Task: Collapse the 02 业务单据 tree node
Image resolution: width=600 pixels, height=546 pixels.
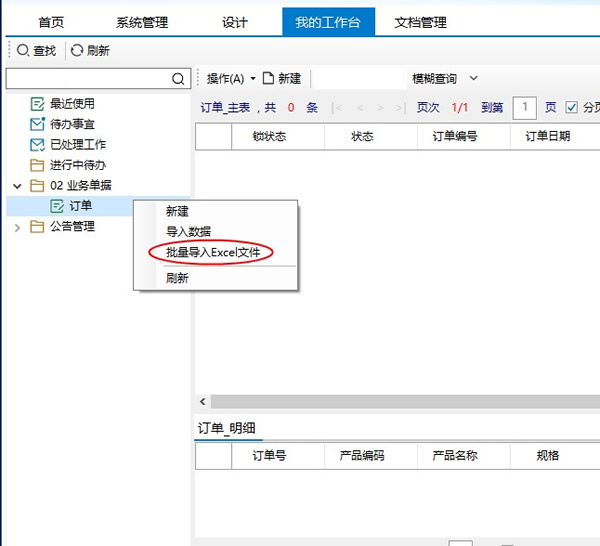Action: (17, 186)
